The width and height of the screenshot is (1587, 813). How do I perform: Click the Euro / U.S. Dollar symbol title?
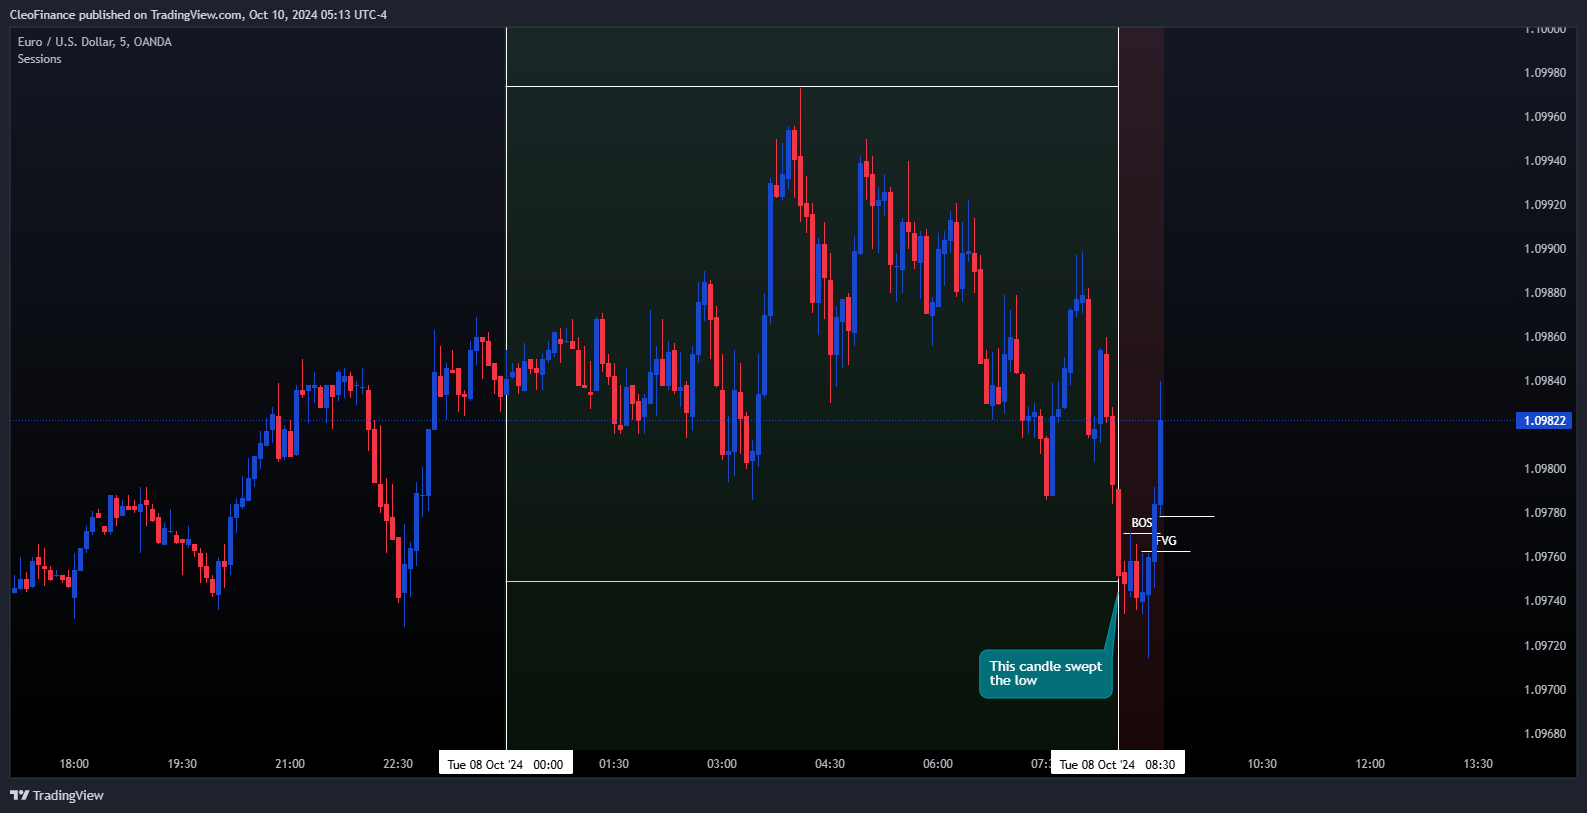click(94, 42)
